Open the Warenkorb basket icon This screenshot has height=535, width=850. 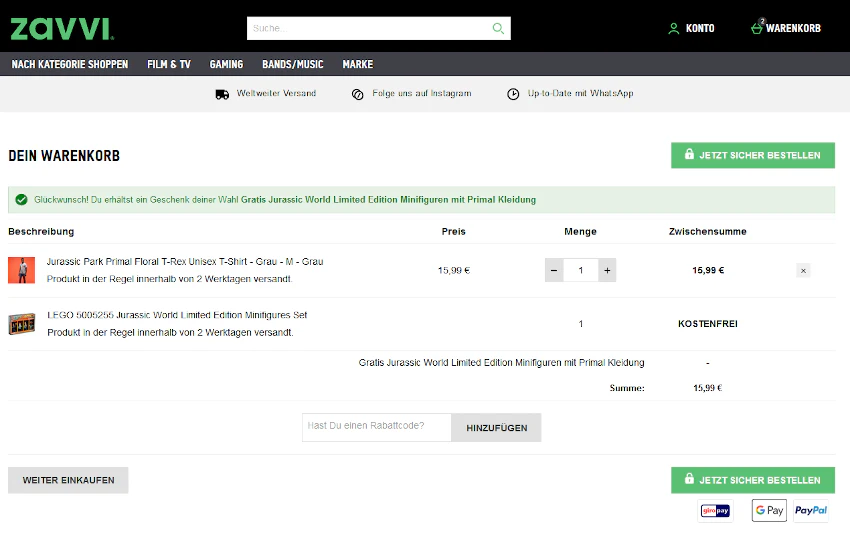pyautogui.click(x=757, y=27)
